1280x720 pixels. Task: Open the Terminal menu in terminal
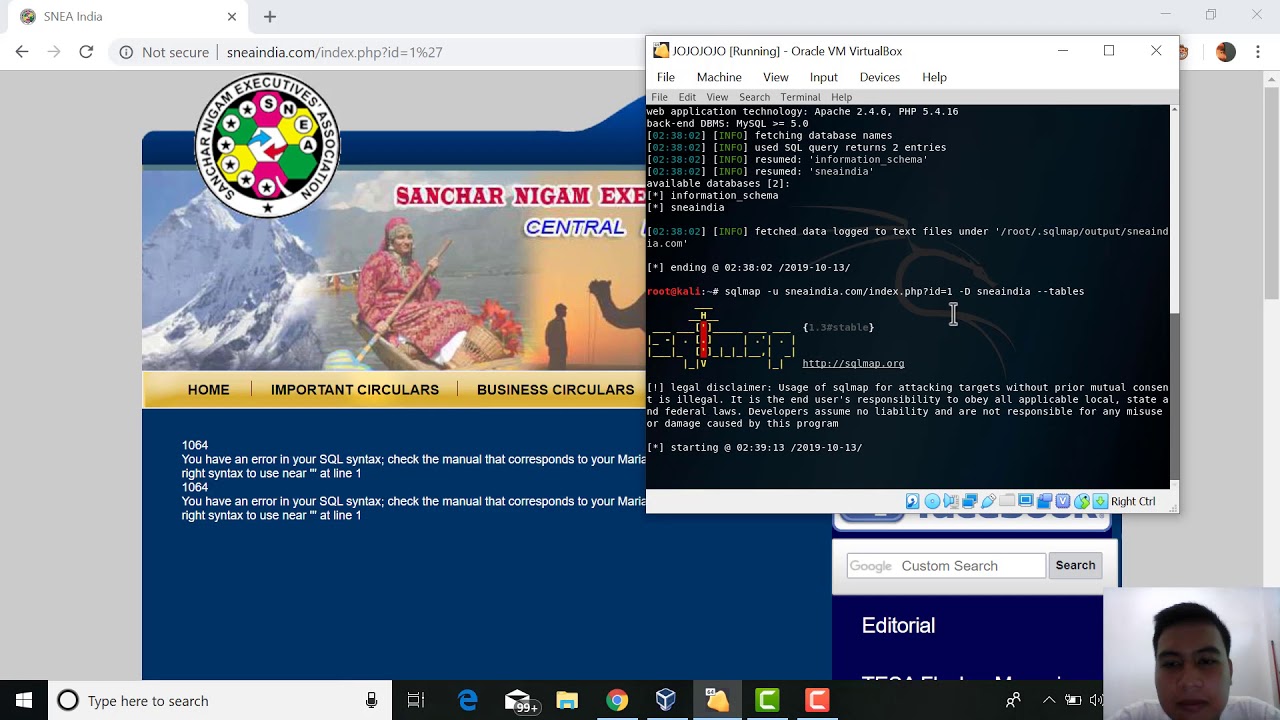click(x=800, y=97)
